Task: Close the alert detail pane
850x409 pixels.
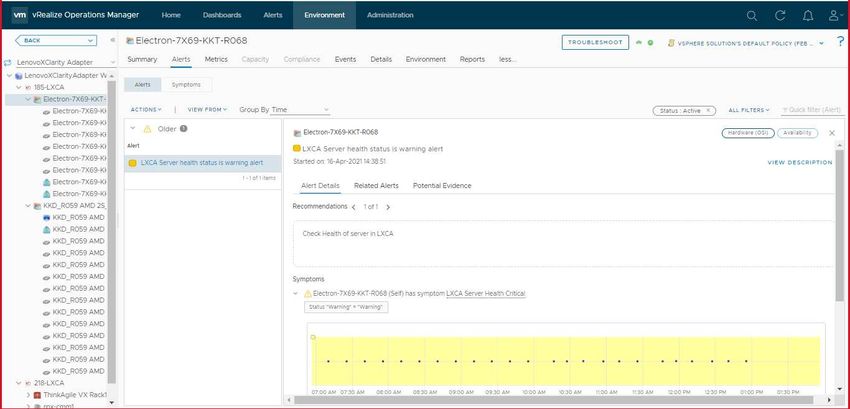Action: point(832,133)
